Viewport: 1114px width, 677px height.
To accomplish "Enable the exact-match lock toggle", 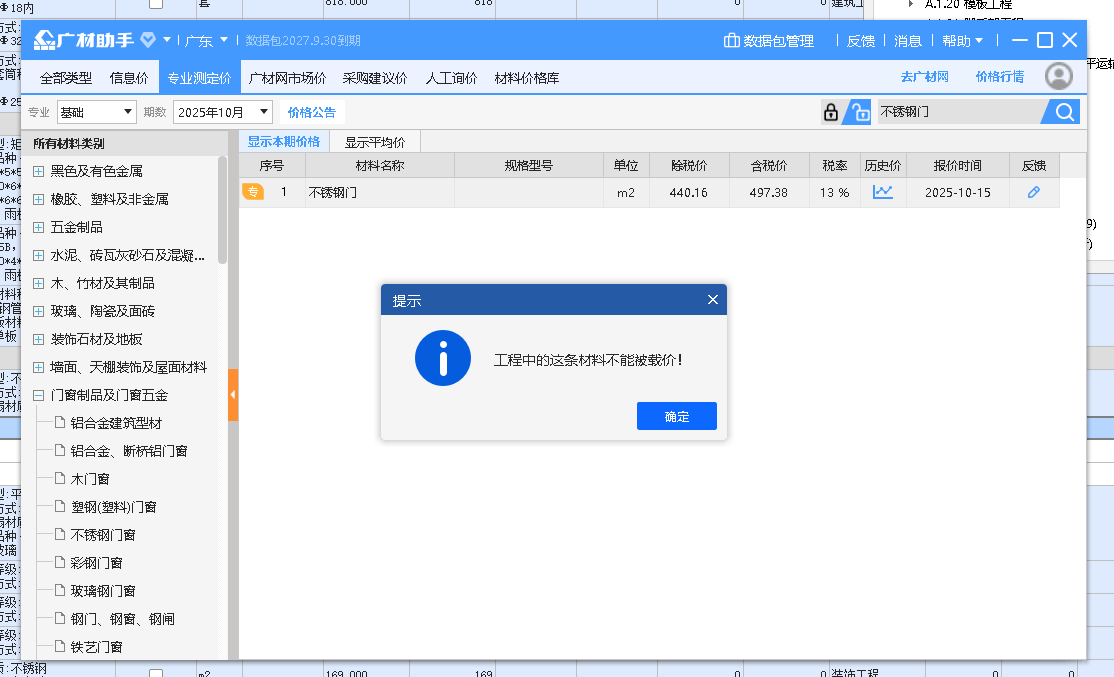I will [x=830, y=111].
